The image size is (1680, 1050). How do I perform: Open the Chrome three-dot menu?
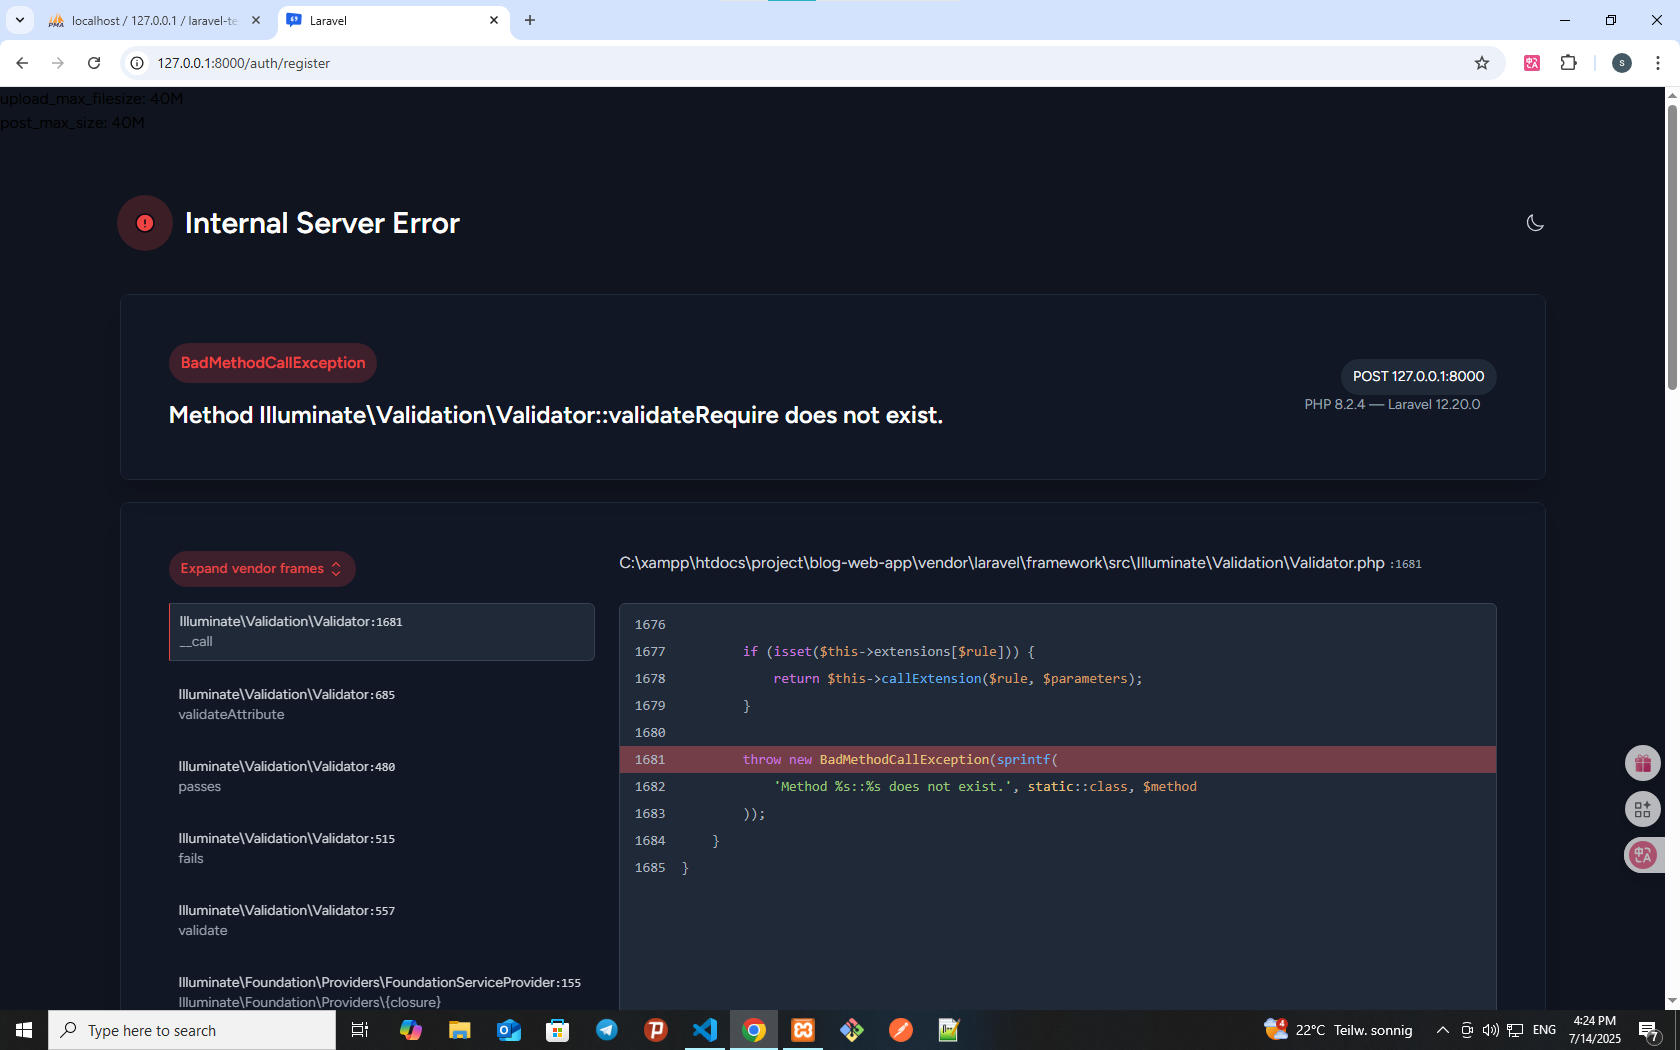1658,63
